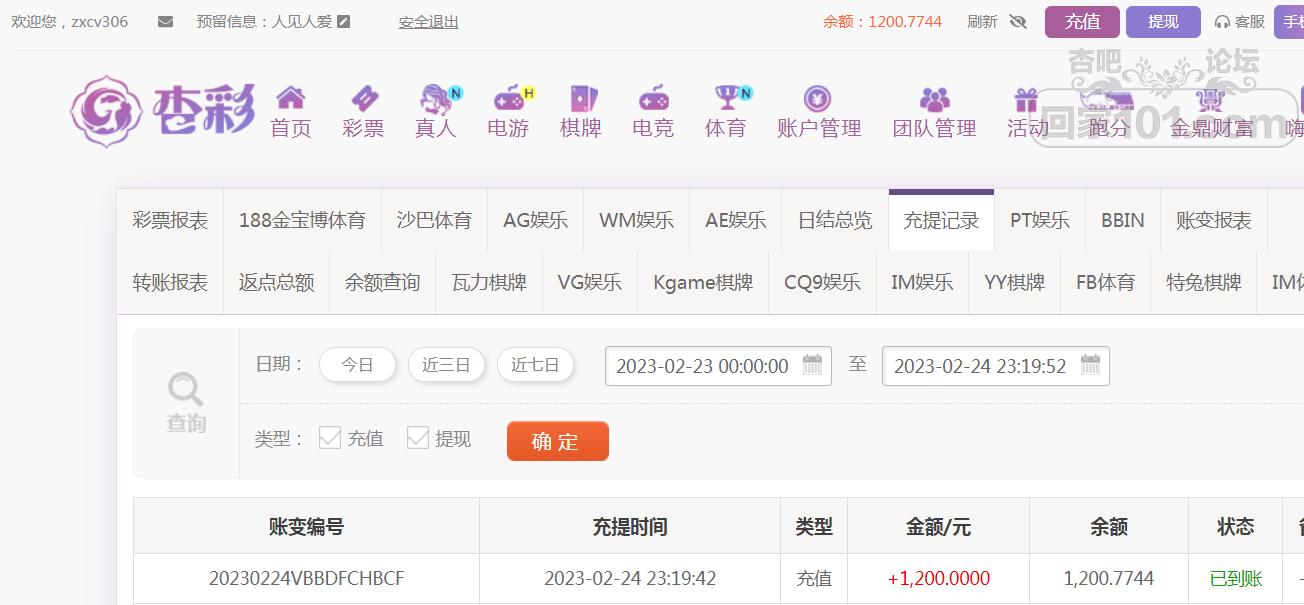This screenshot has height=605, width=1304.
Task: Switch to 彩票报表 tab
Action: 170,221
